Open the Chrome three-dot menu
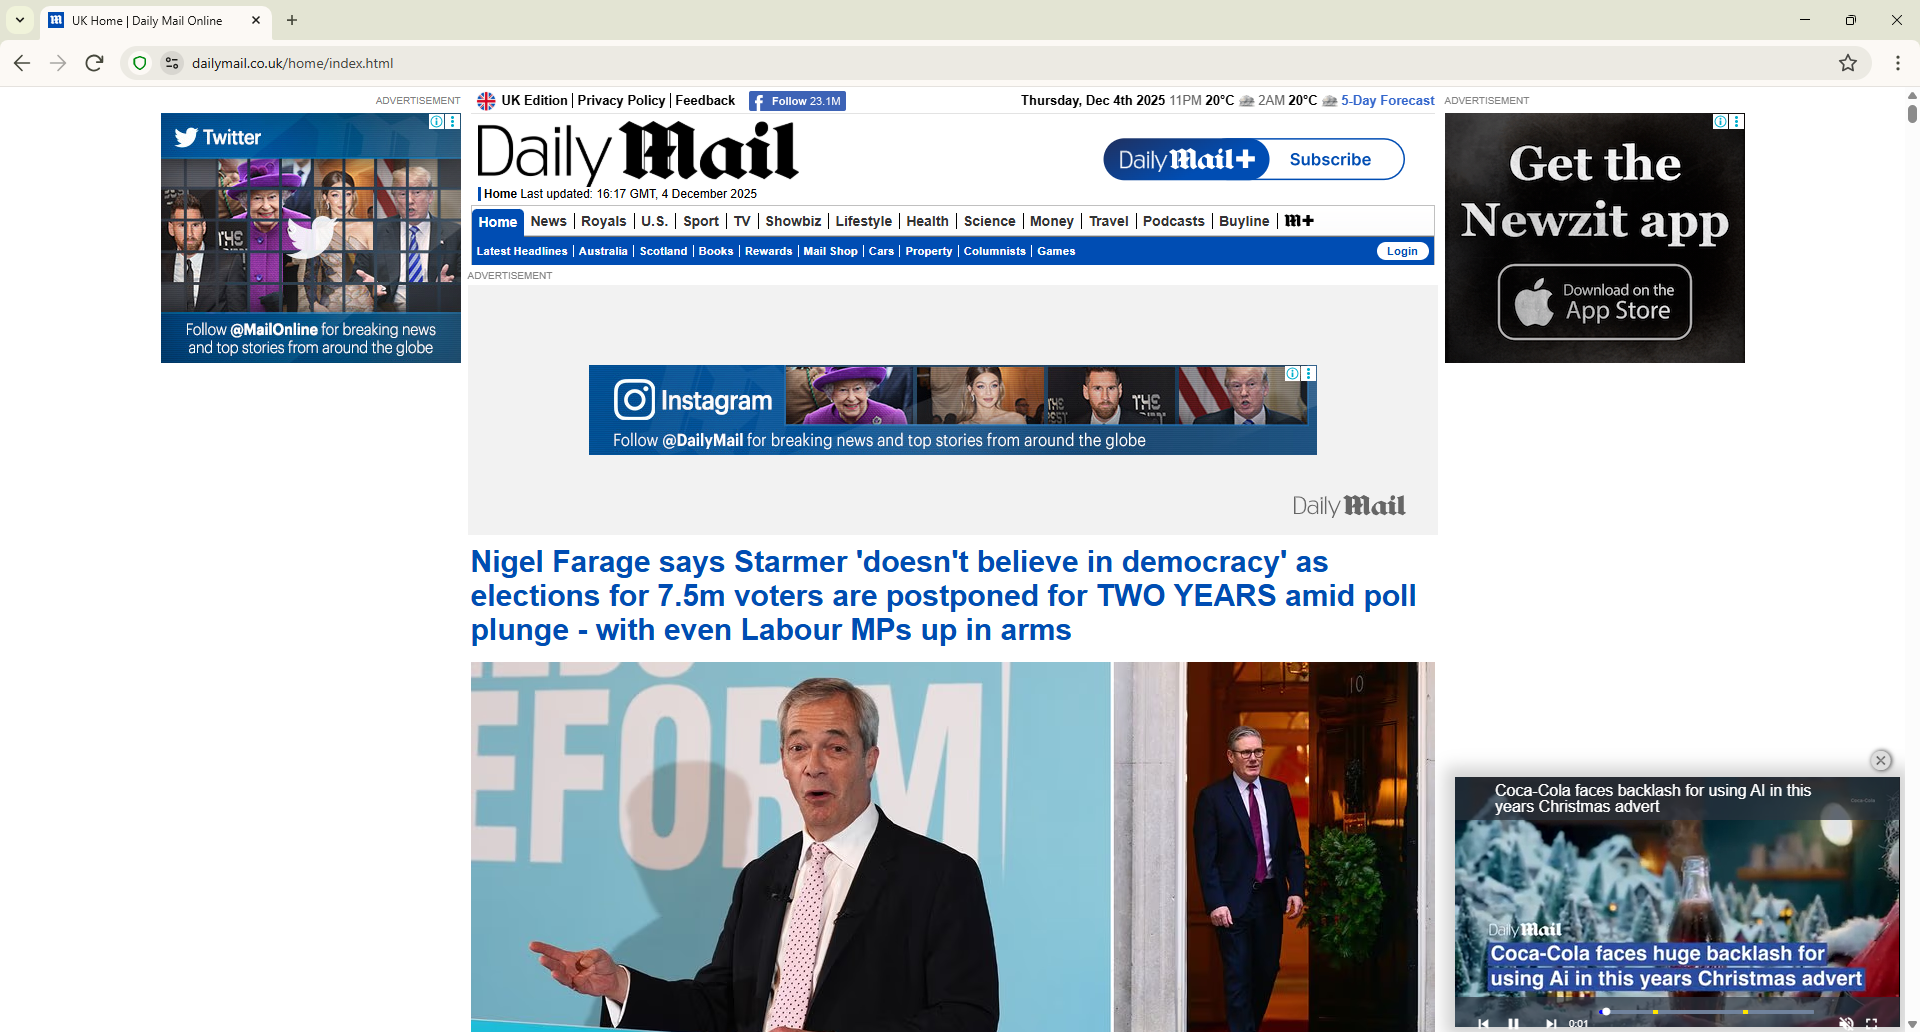Image resolution: width=1920 pixels, height=1032 pixels. (1897, 63)
